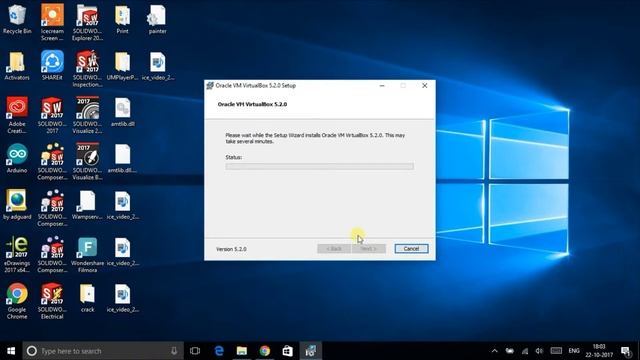Viewport: 640px width, 360px height.
Task: Click the VirtualBox installer taskbar button
Action: [311, 351]
